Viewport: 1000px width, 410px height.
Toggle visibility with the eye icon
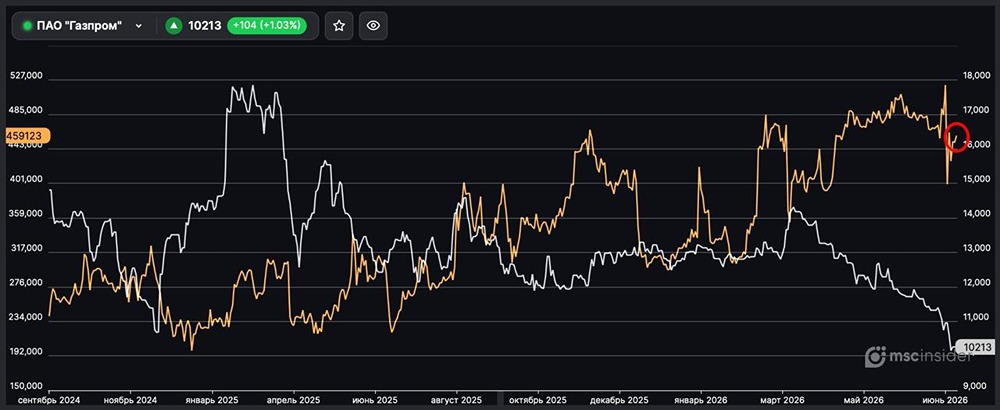click(x=373, y=26)
